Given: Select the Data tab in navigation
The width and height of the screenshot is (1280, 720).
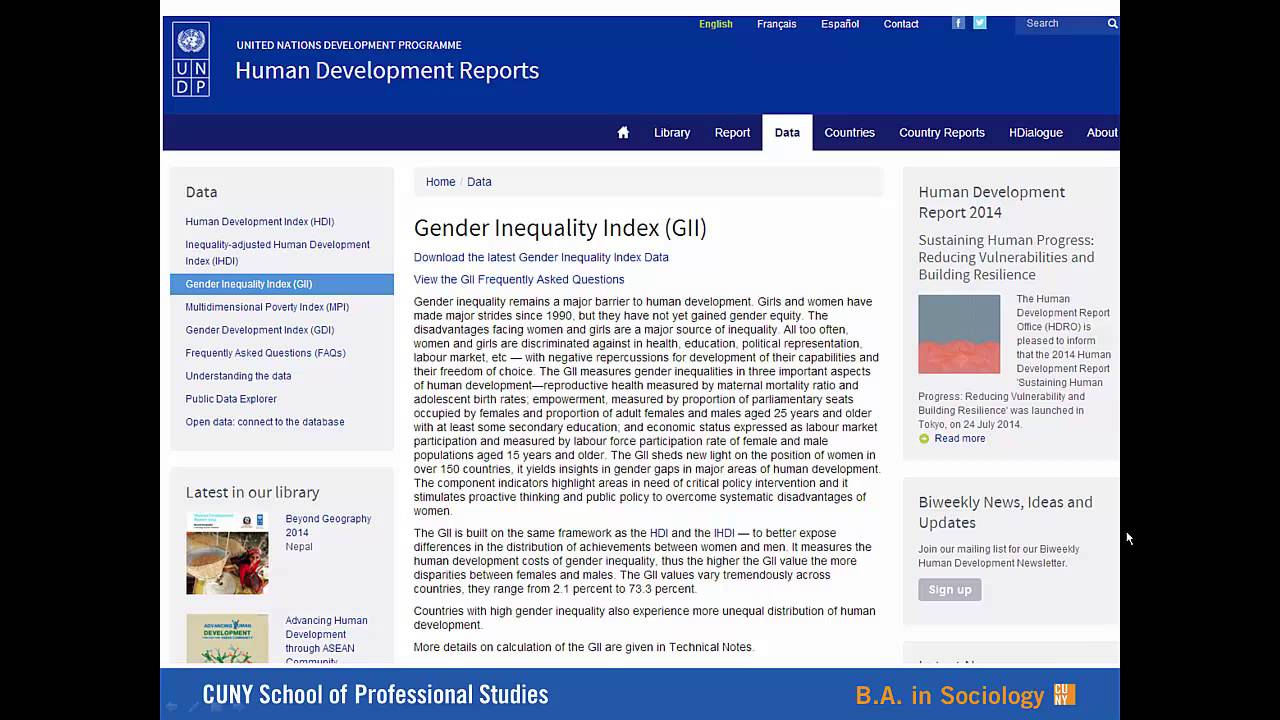Looking at the screenshot, I should 787,132.
